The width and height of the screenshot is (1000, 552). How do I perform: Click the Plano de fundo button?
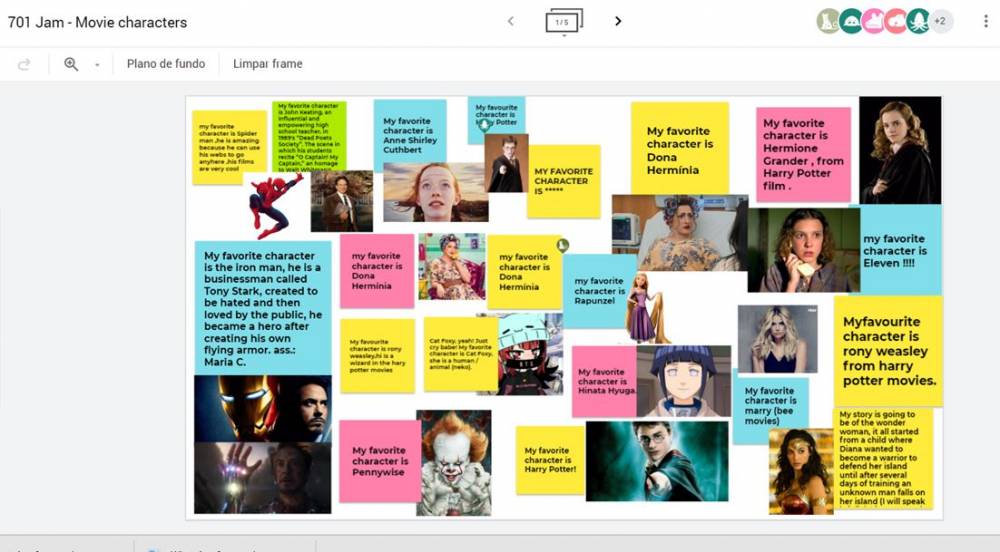pos(166,64)
